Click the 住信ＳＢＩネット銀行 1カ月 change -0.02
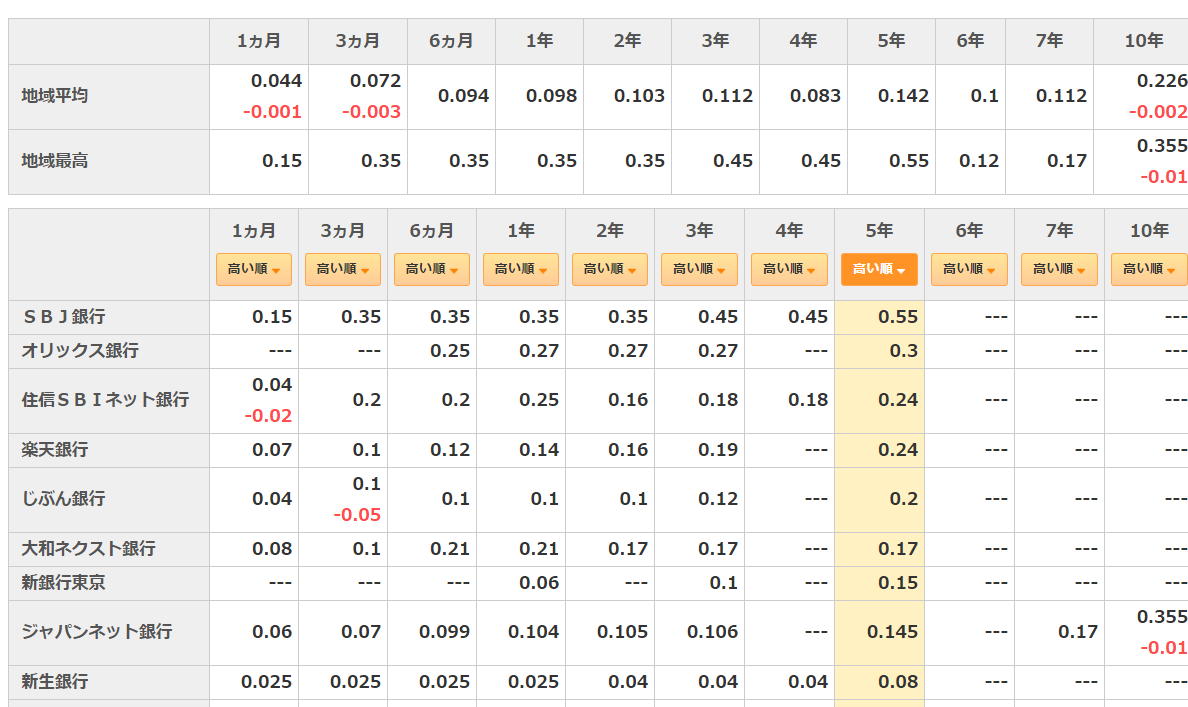1188x707 pixels. pos(268,416)
